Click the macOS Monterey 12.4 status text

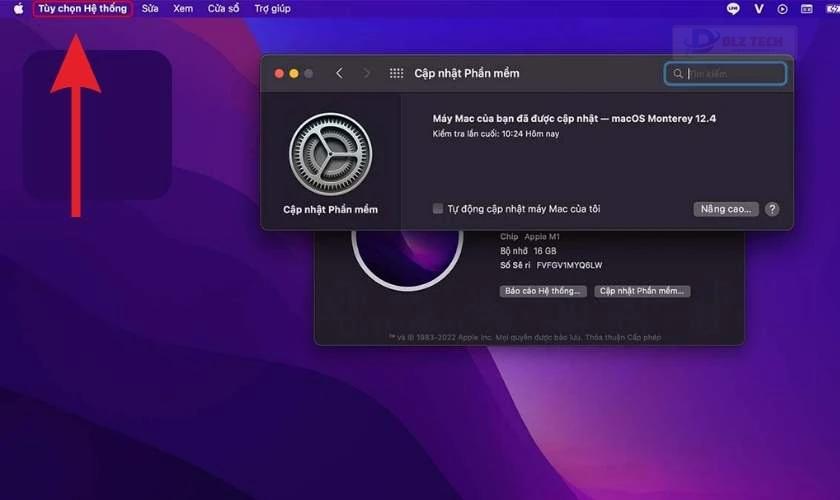[574, 118]
